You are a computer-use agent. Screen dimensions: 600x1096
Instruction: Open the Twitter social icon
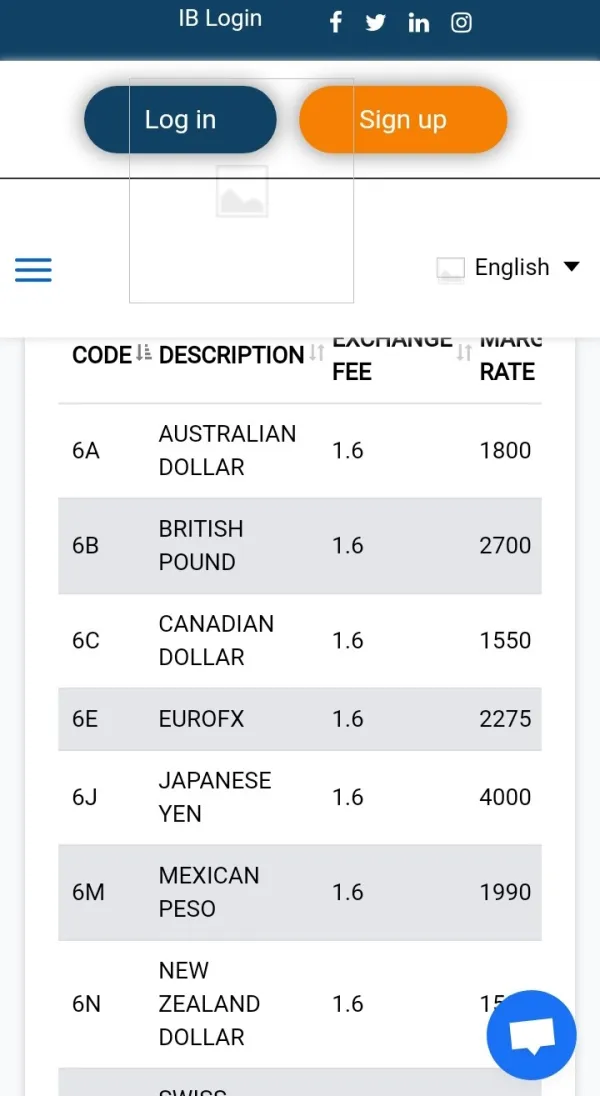376,23
